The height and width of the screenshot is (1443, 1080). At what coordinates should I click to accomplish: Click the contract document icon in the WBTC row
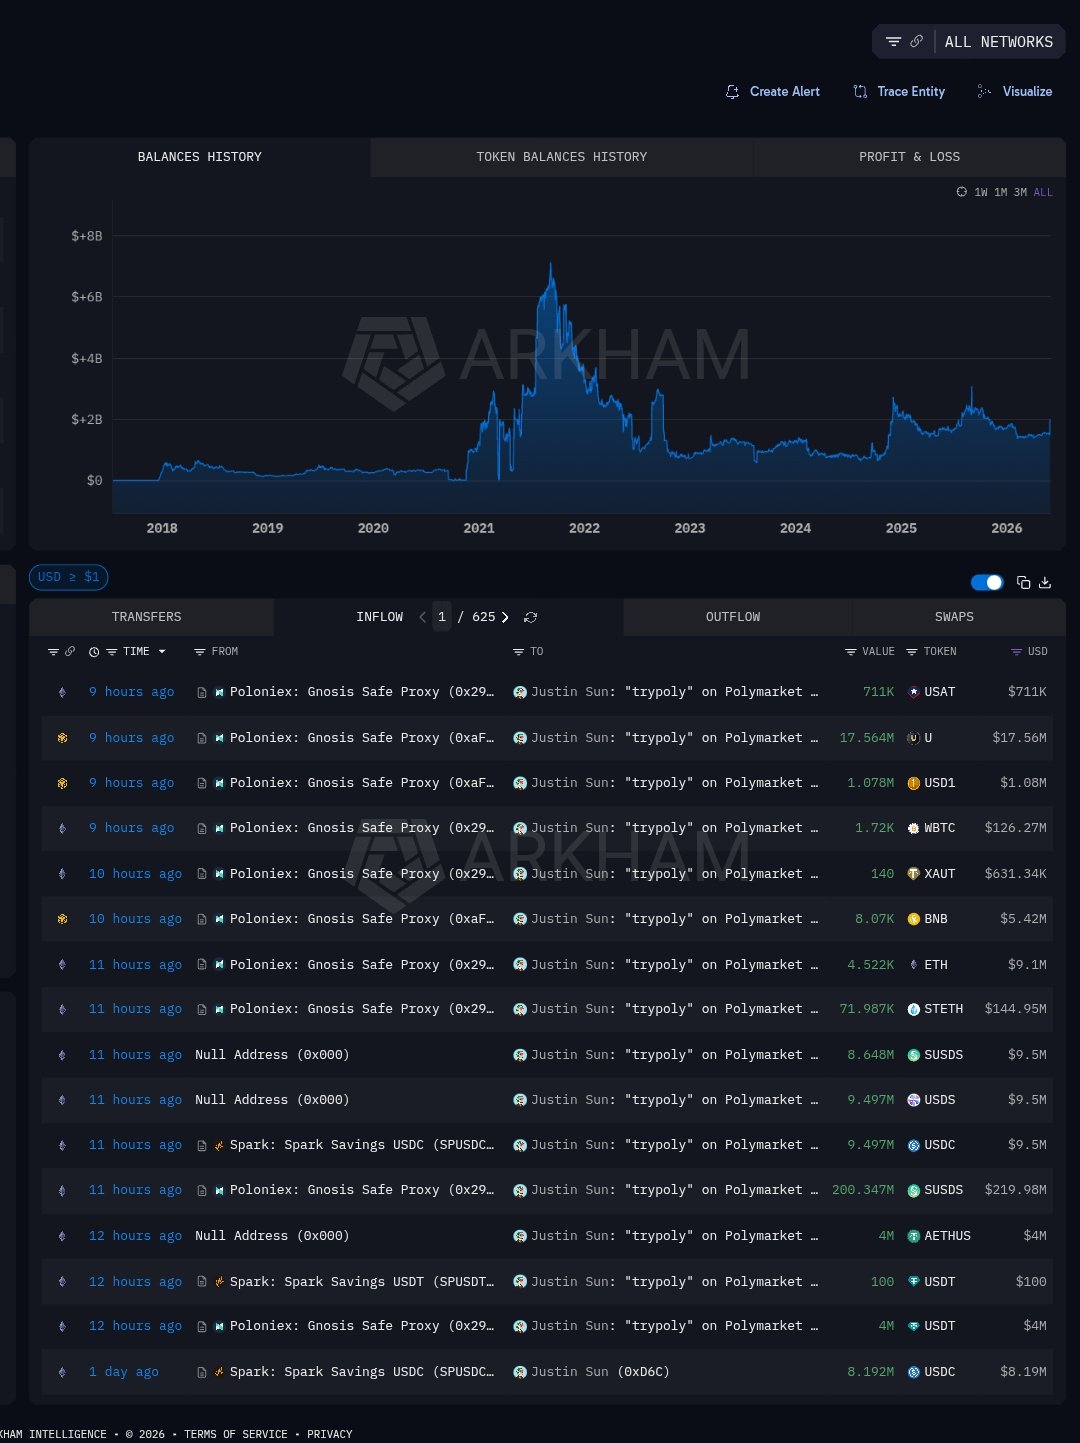(202, 828)
